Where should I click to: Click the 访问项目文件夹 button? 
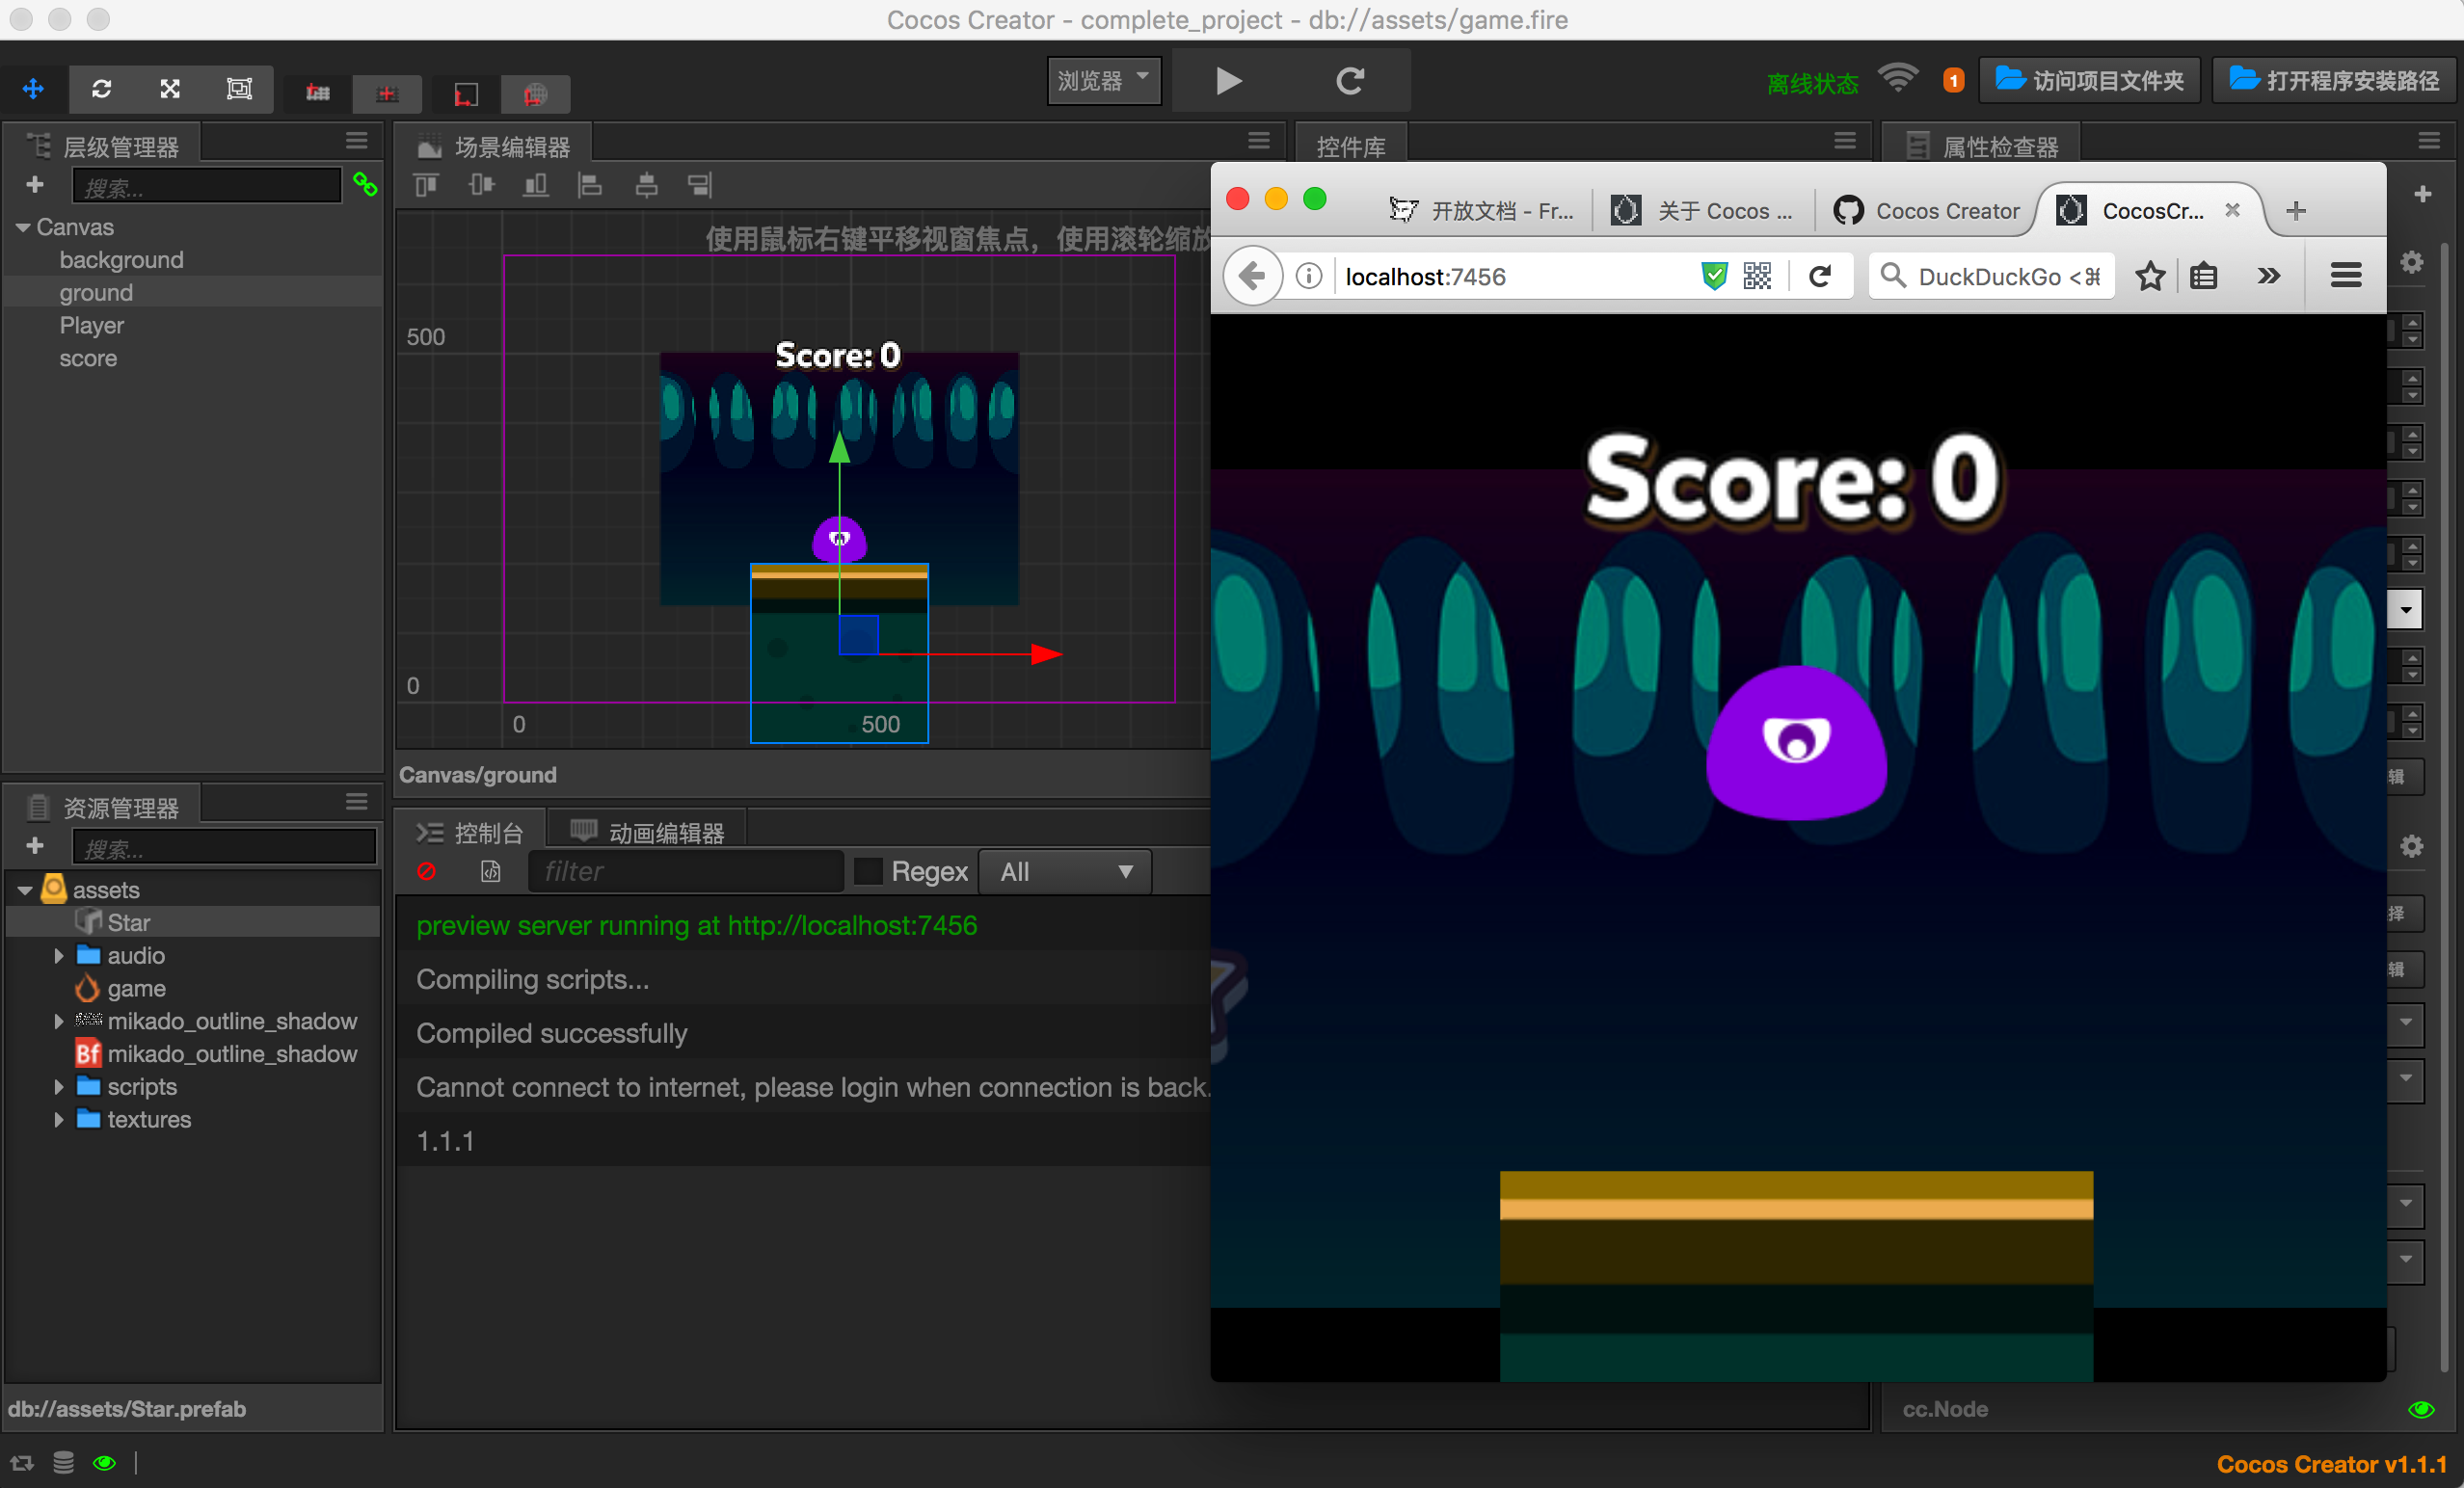coord(2089,81)
